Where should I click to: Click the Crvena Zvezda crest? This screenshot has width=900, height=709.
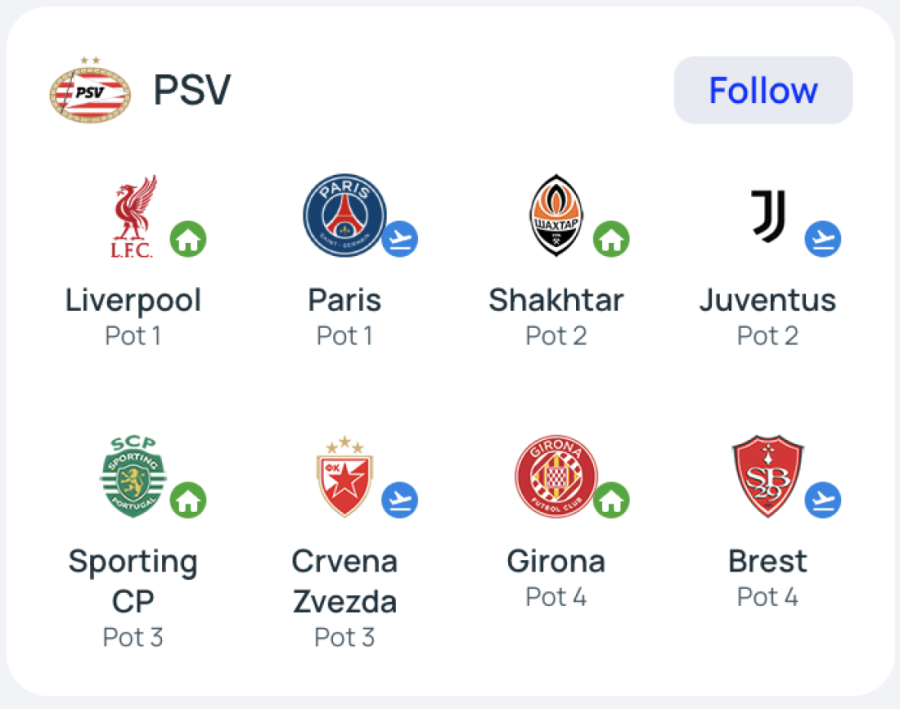click(x=344, y=477)
